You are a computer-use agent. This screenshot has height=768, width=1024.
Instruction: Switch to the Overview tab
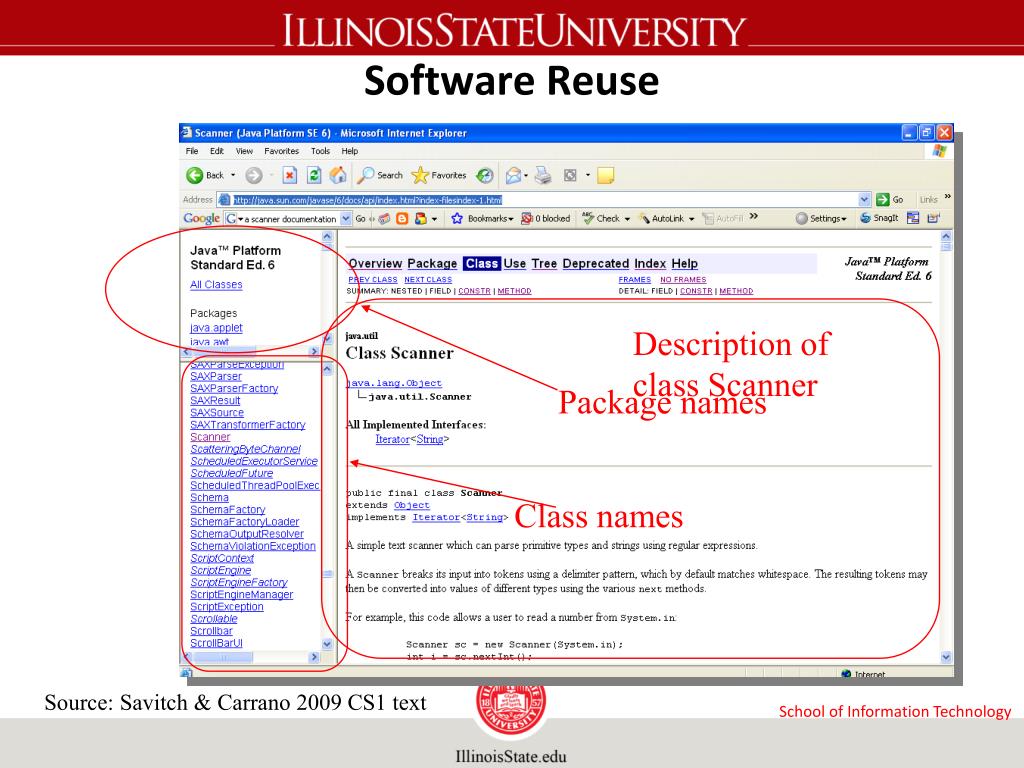pyautogui.click(x=376, y=263)
